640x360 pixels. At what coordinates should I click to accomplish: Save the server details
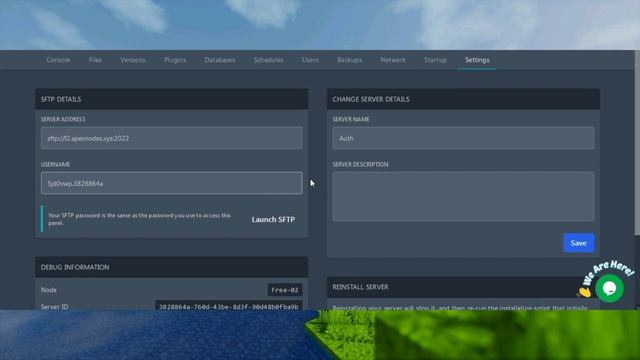(579, 243)
